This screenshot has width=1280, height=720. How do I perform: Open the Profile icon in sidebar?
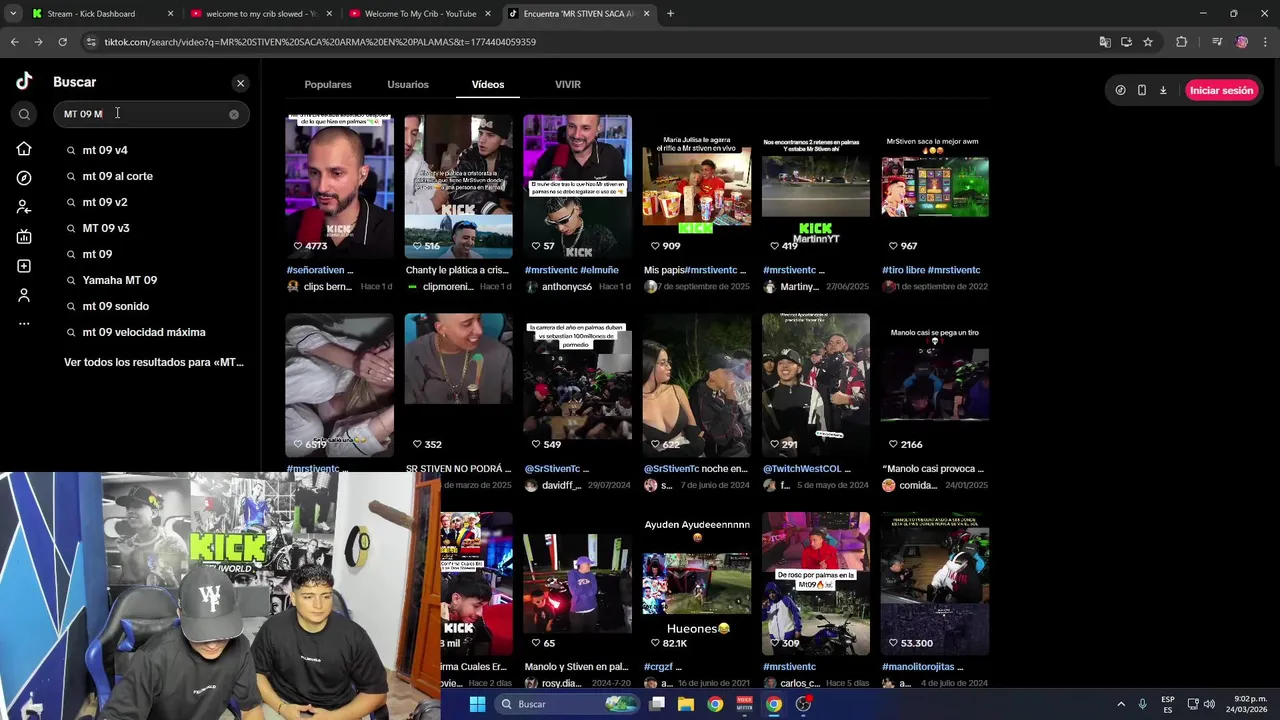pos(24,295)
